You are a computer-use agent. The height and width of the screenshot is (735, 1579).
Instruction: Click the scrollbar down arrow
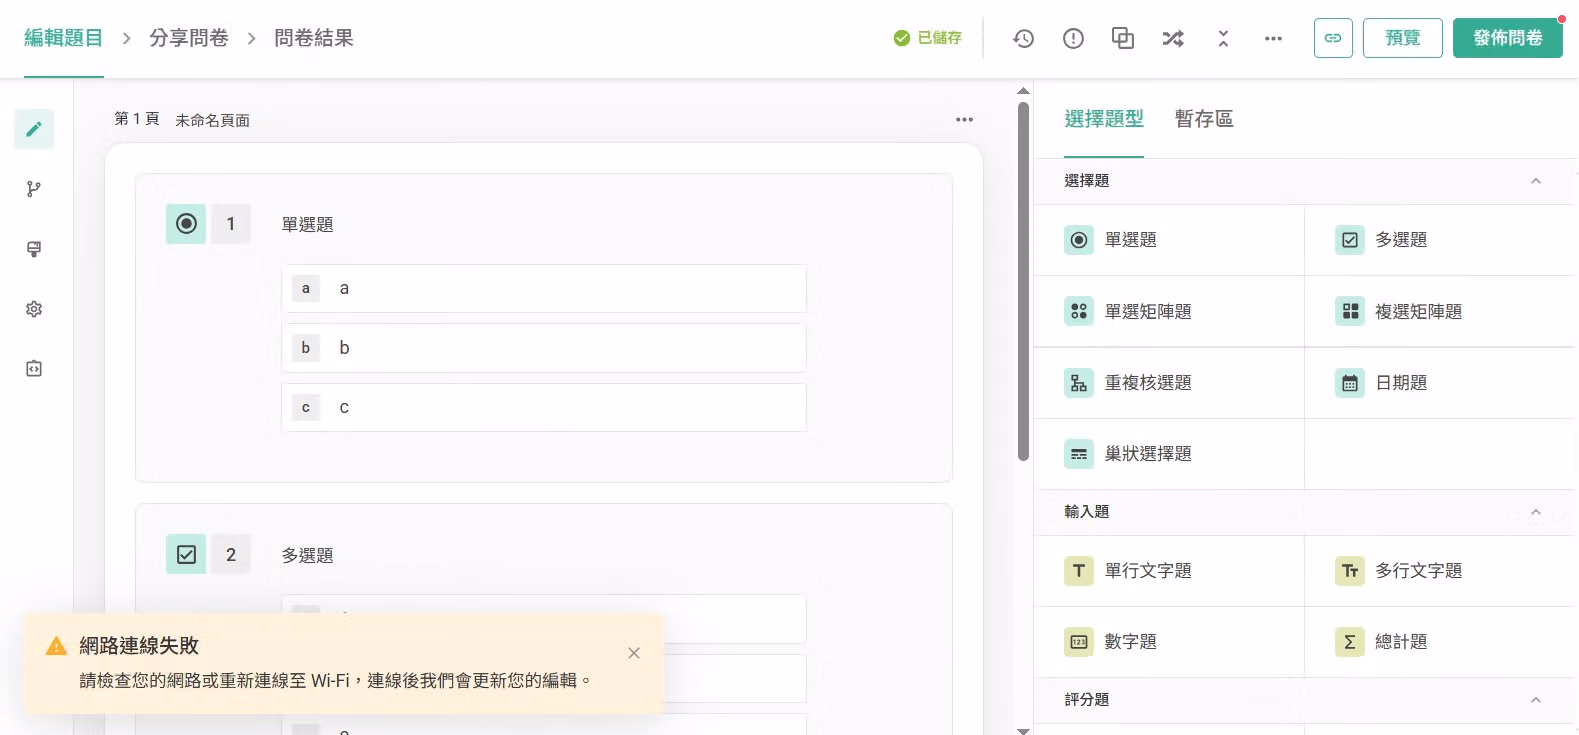coord(1023,731)
